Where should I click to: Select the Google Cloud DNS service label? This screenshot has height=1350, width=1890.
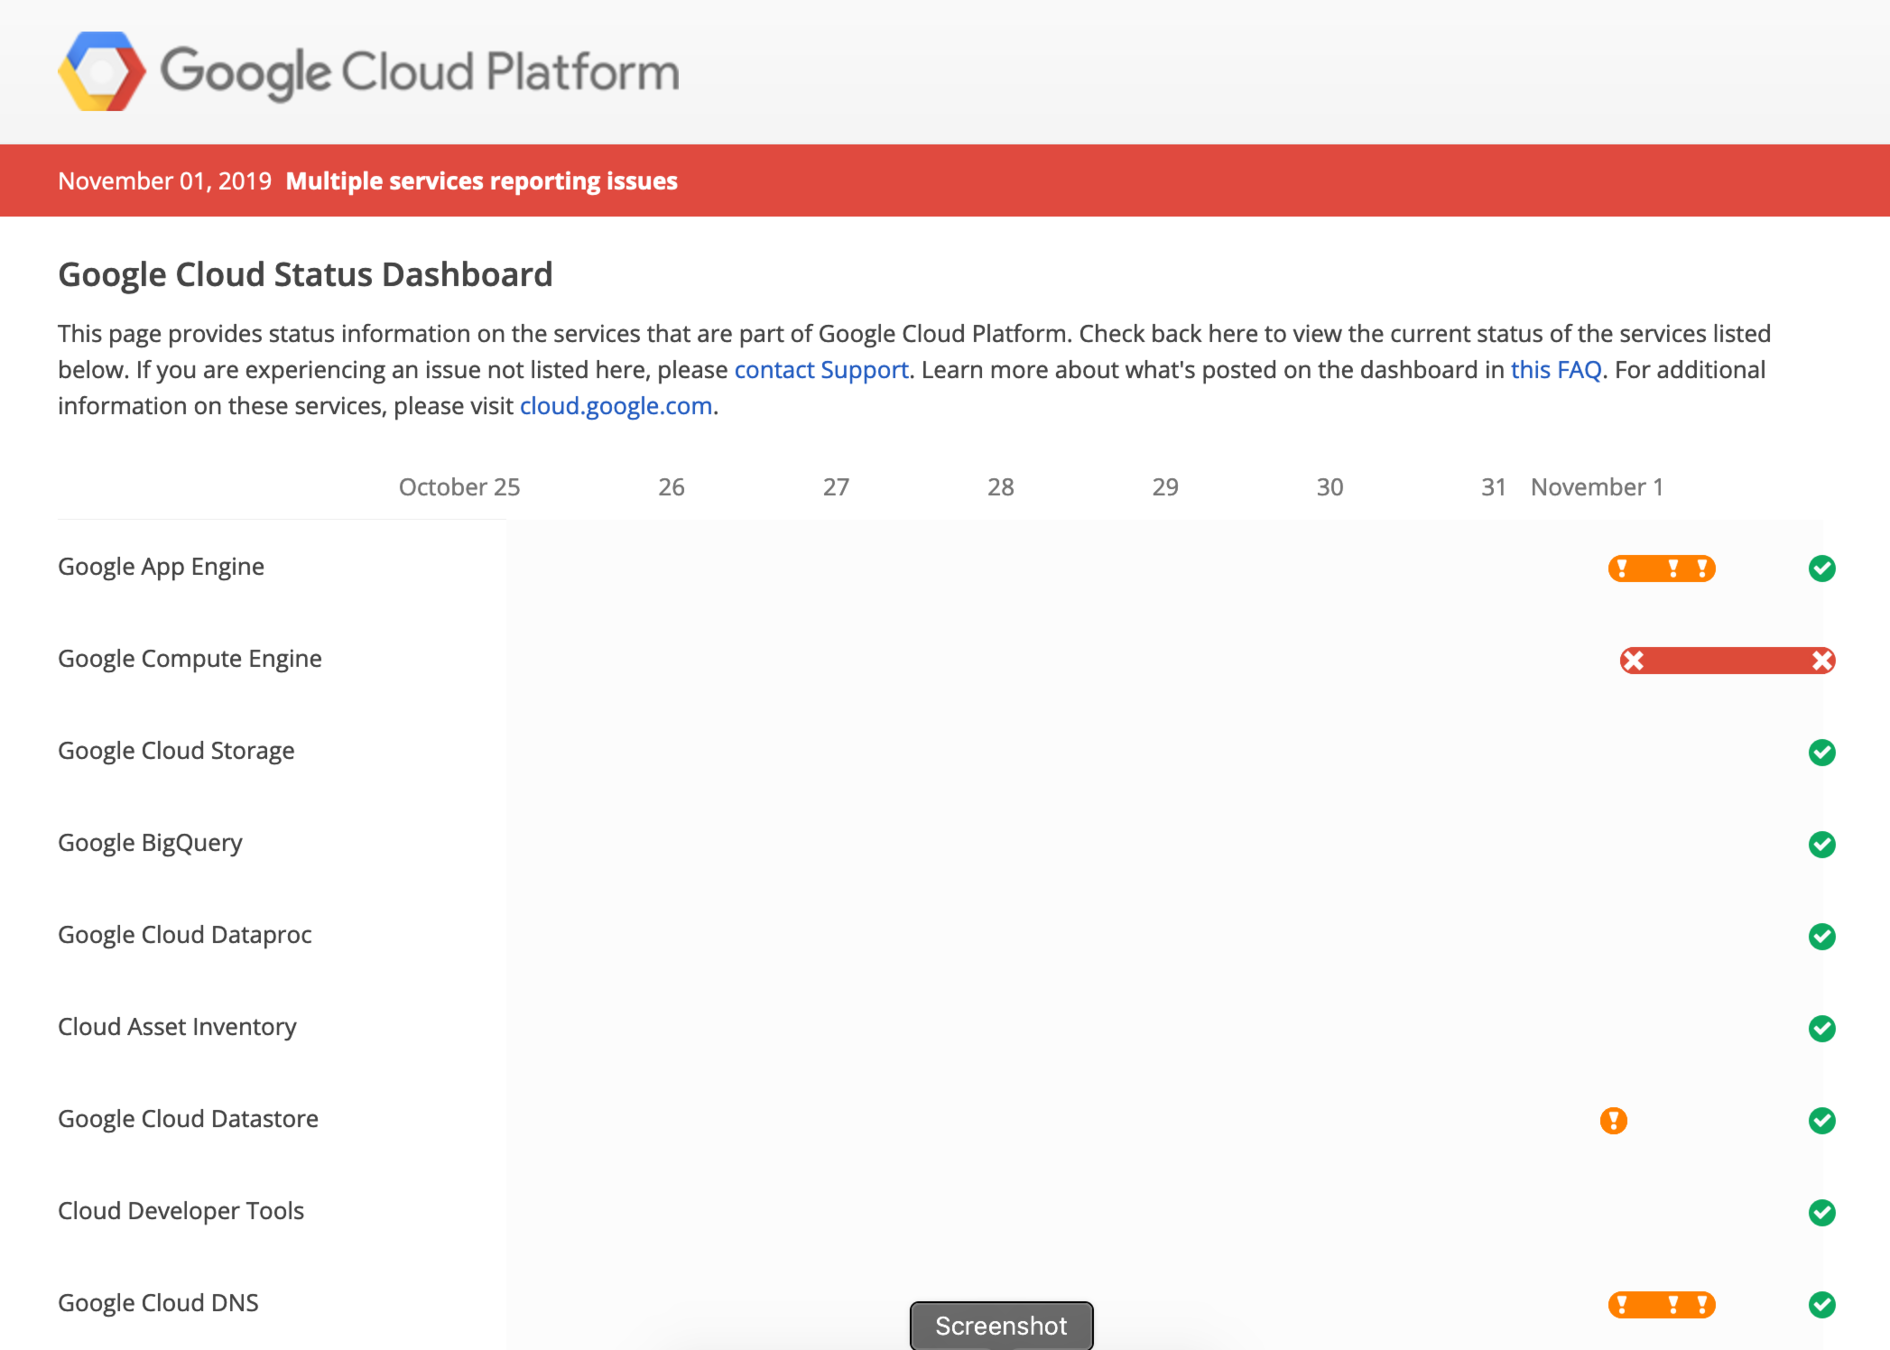tap(158, 1303)
